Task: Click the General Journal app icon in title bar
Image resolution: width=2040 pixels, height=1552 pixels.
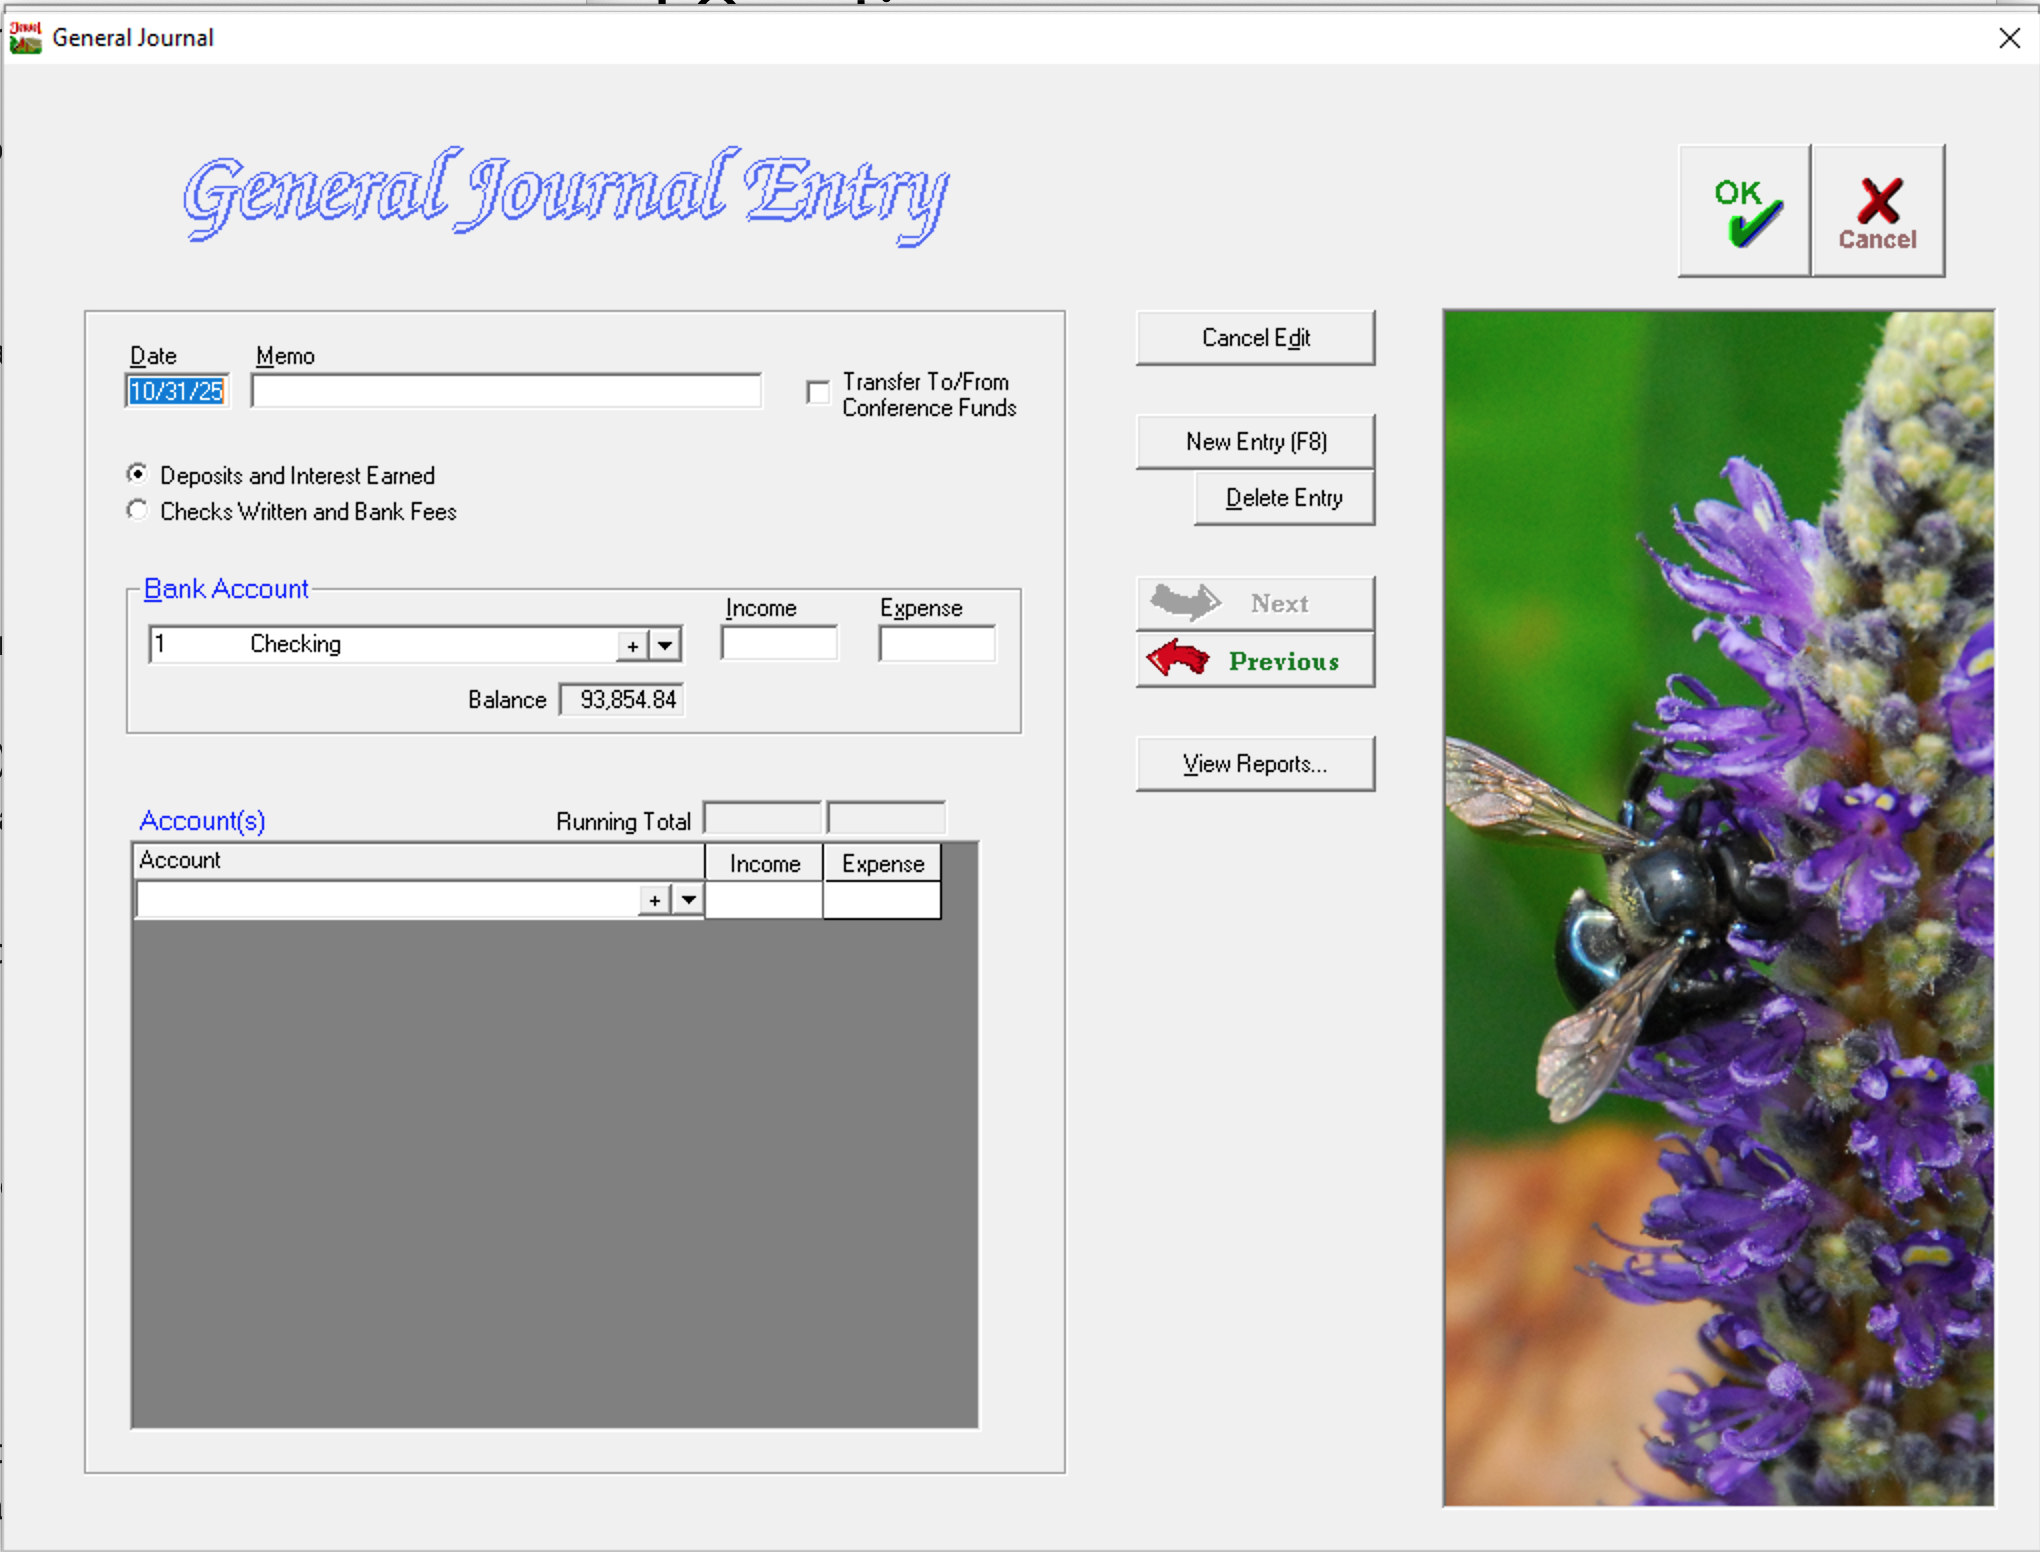Action: (x=25, y=37)
